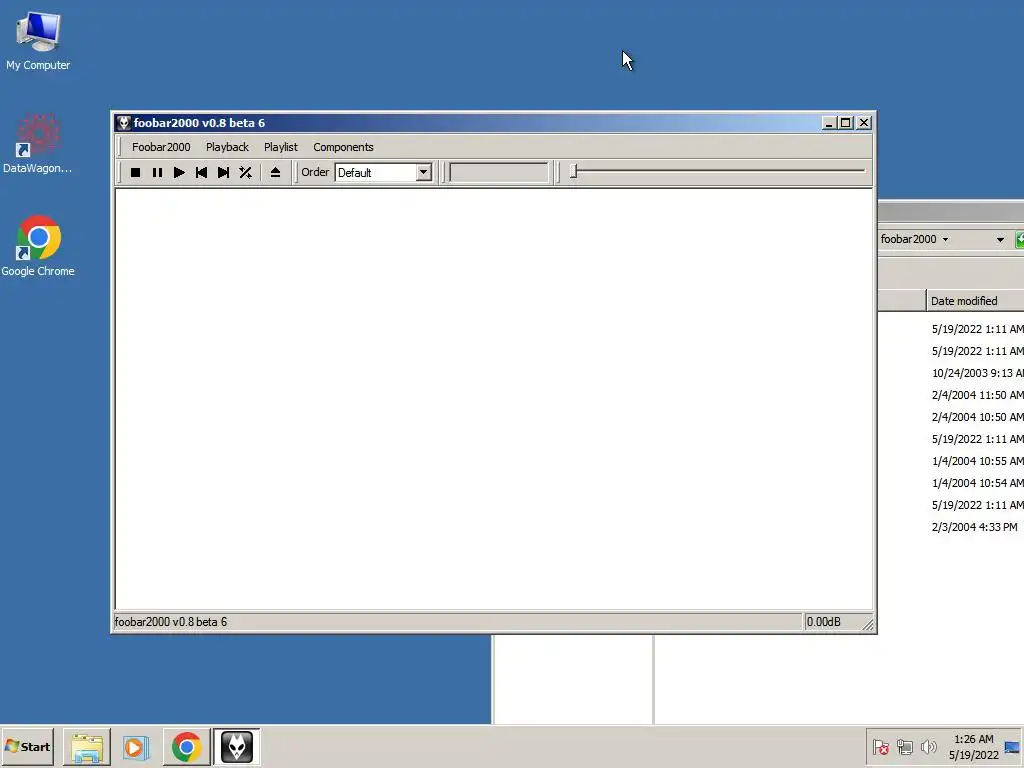Expand the foobar2000 breadcrumb arrow in Explorer

[945, 240]
